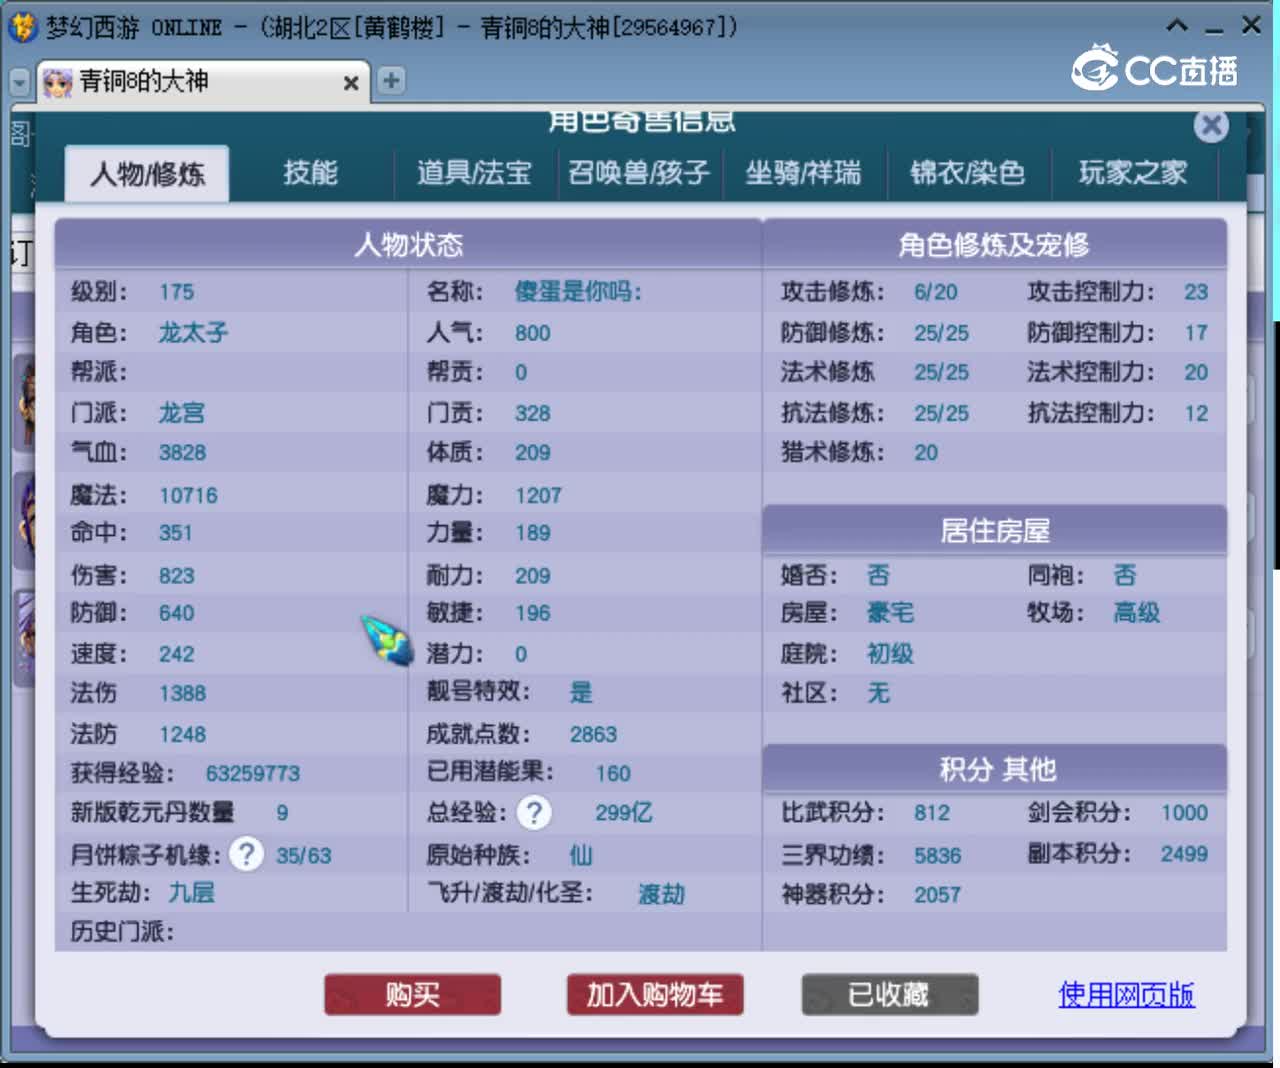Click the help icon next to 总经验
The width and height of the screenshot is (1280, 1068).
(535, 813)
